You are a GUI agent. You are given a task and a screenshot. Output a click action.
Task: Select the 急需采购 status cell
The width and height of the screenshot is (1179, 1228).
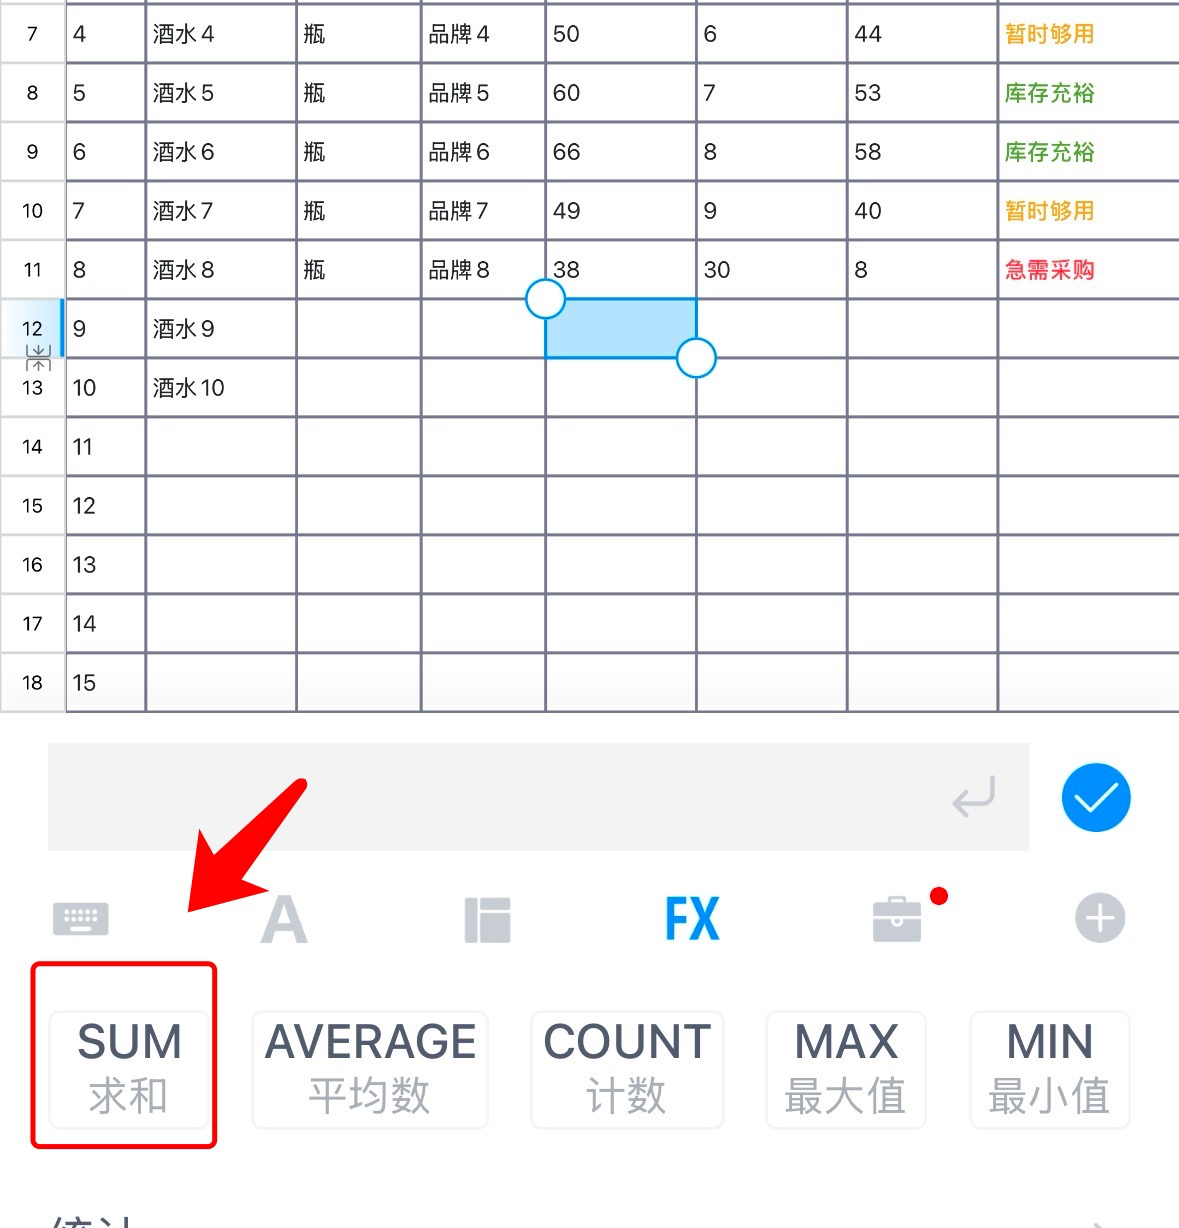(x=1088, y=269)
